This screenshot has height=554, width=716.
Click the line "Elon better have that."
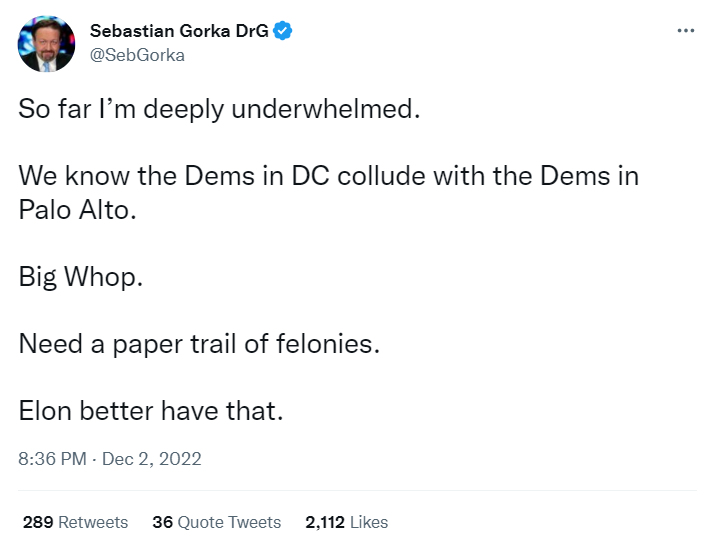pos(151,411)
